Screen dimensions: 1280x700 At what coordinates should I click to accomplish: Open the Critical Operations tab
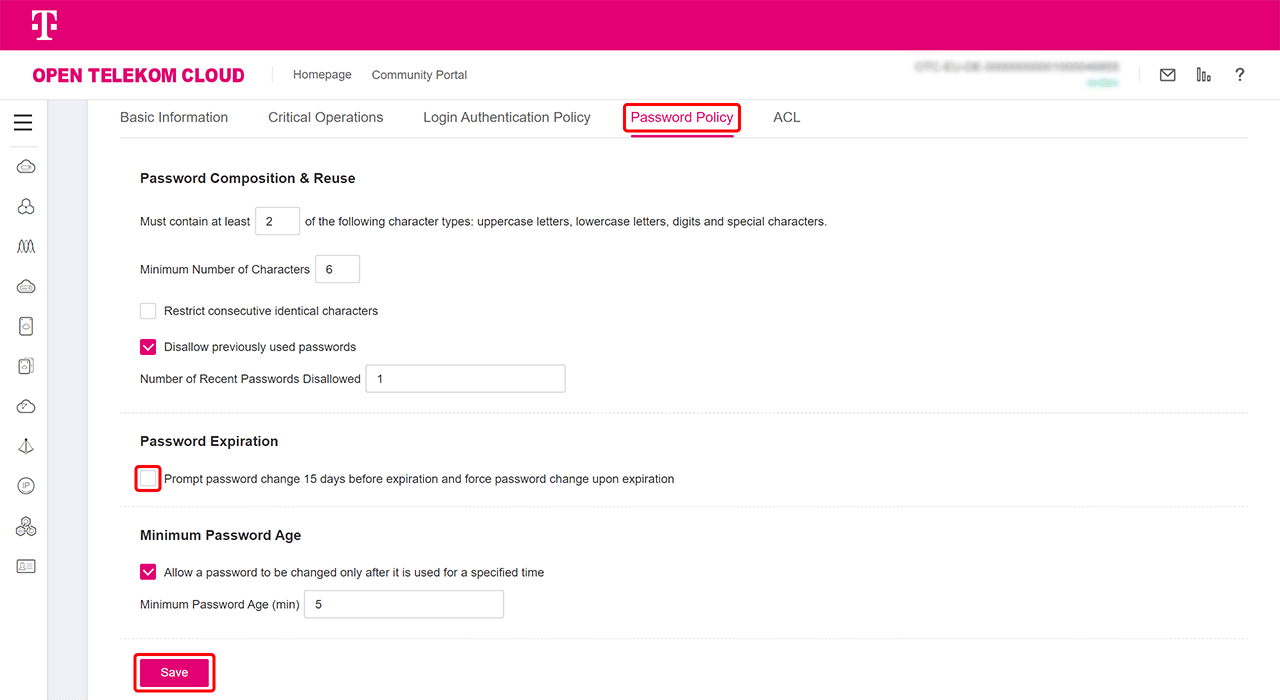tap(325, 117)
